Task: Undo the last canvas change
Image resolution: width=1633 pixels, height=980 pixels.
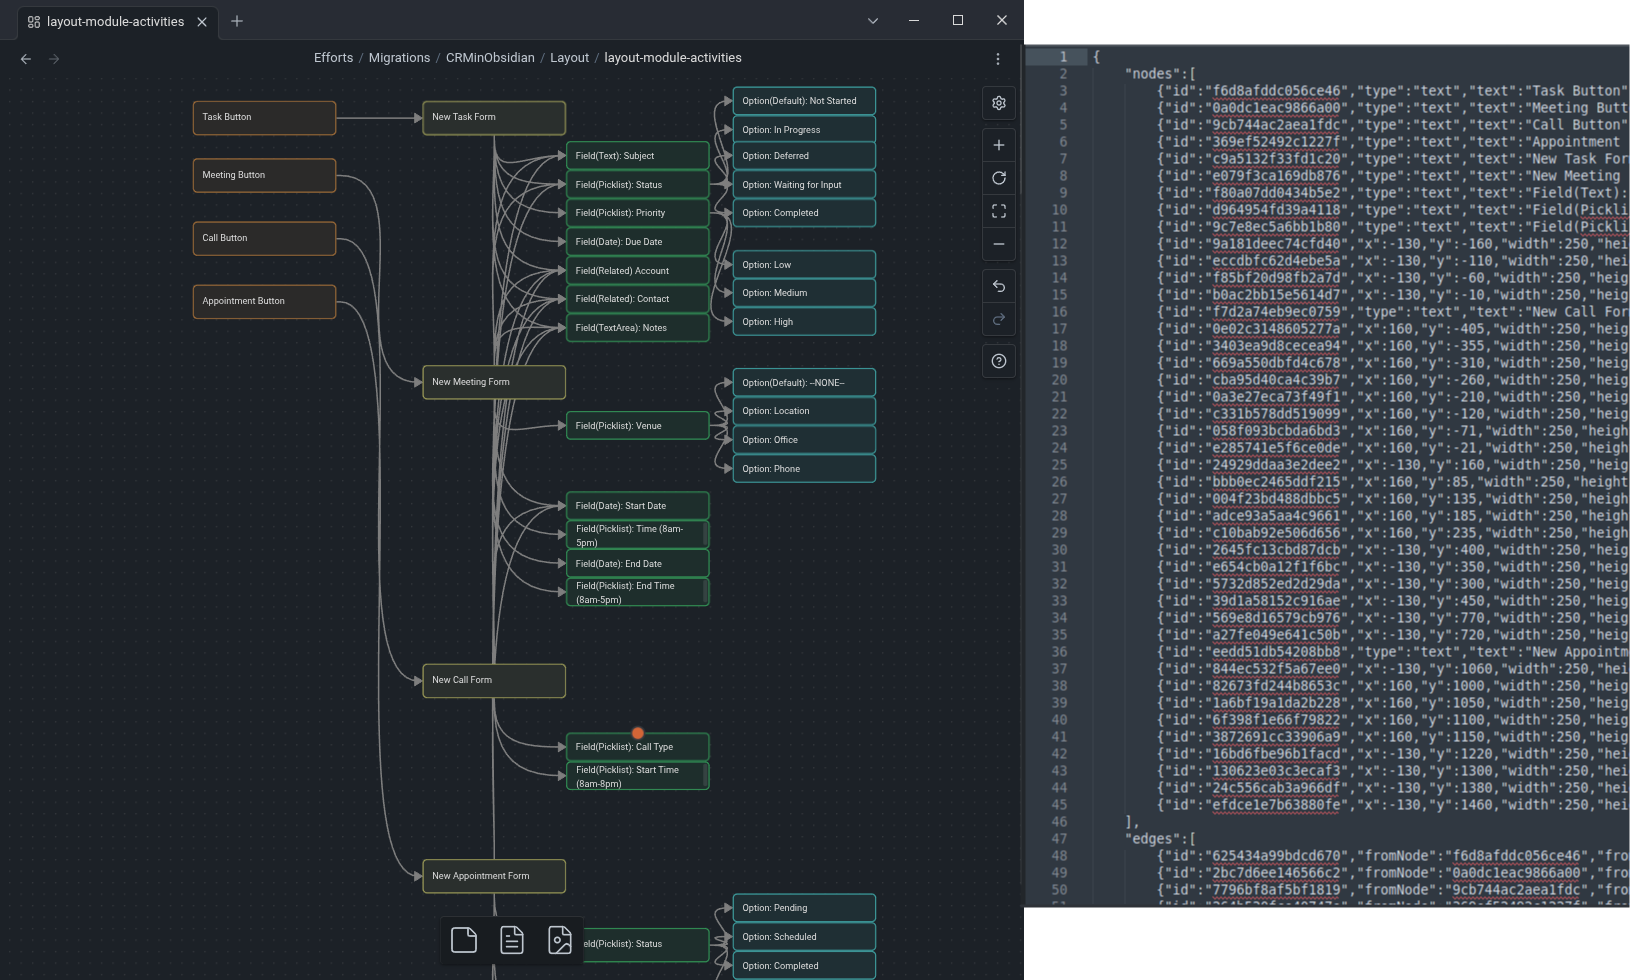Action: (998, 286)
